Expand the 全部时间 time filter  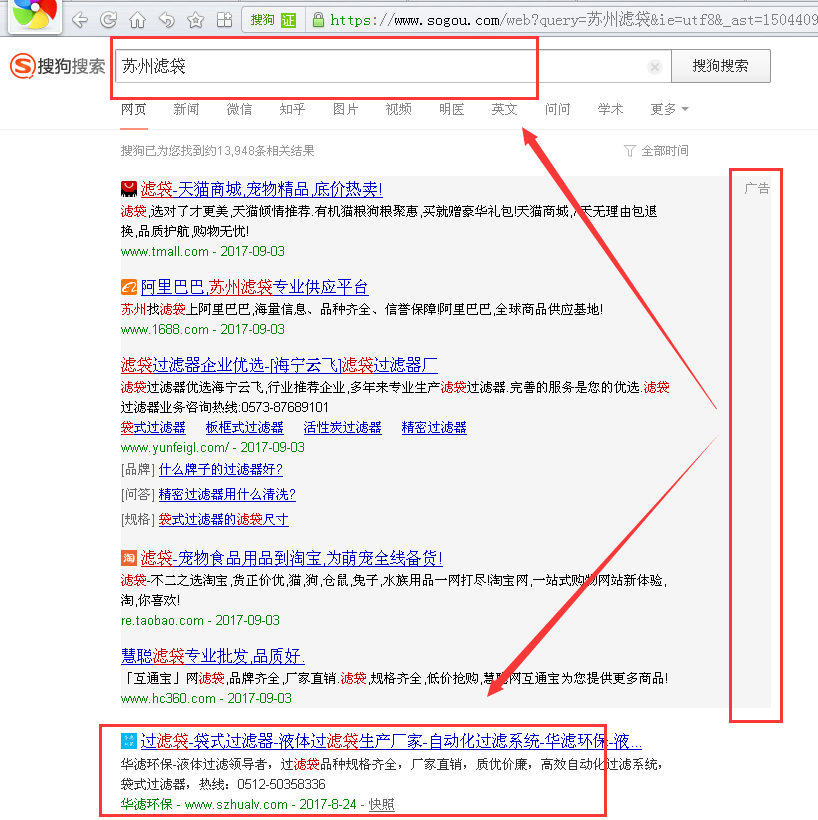click(656, 151)
